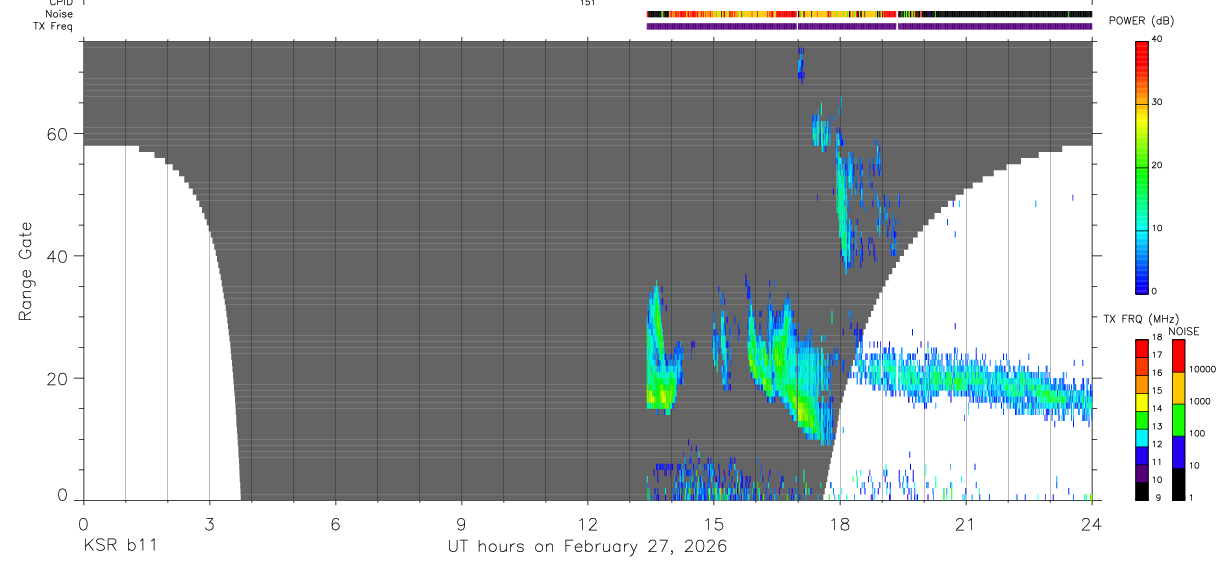The width and height of the screenshot is (1228, 567).
Task: Click the '21' tick on the UT hours axis
Action: click(966, 523)
